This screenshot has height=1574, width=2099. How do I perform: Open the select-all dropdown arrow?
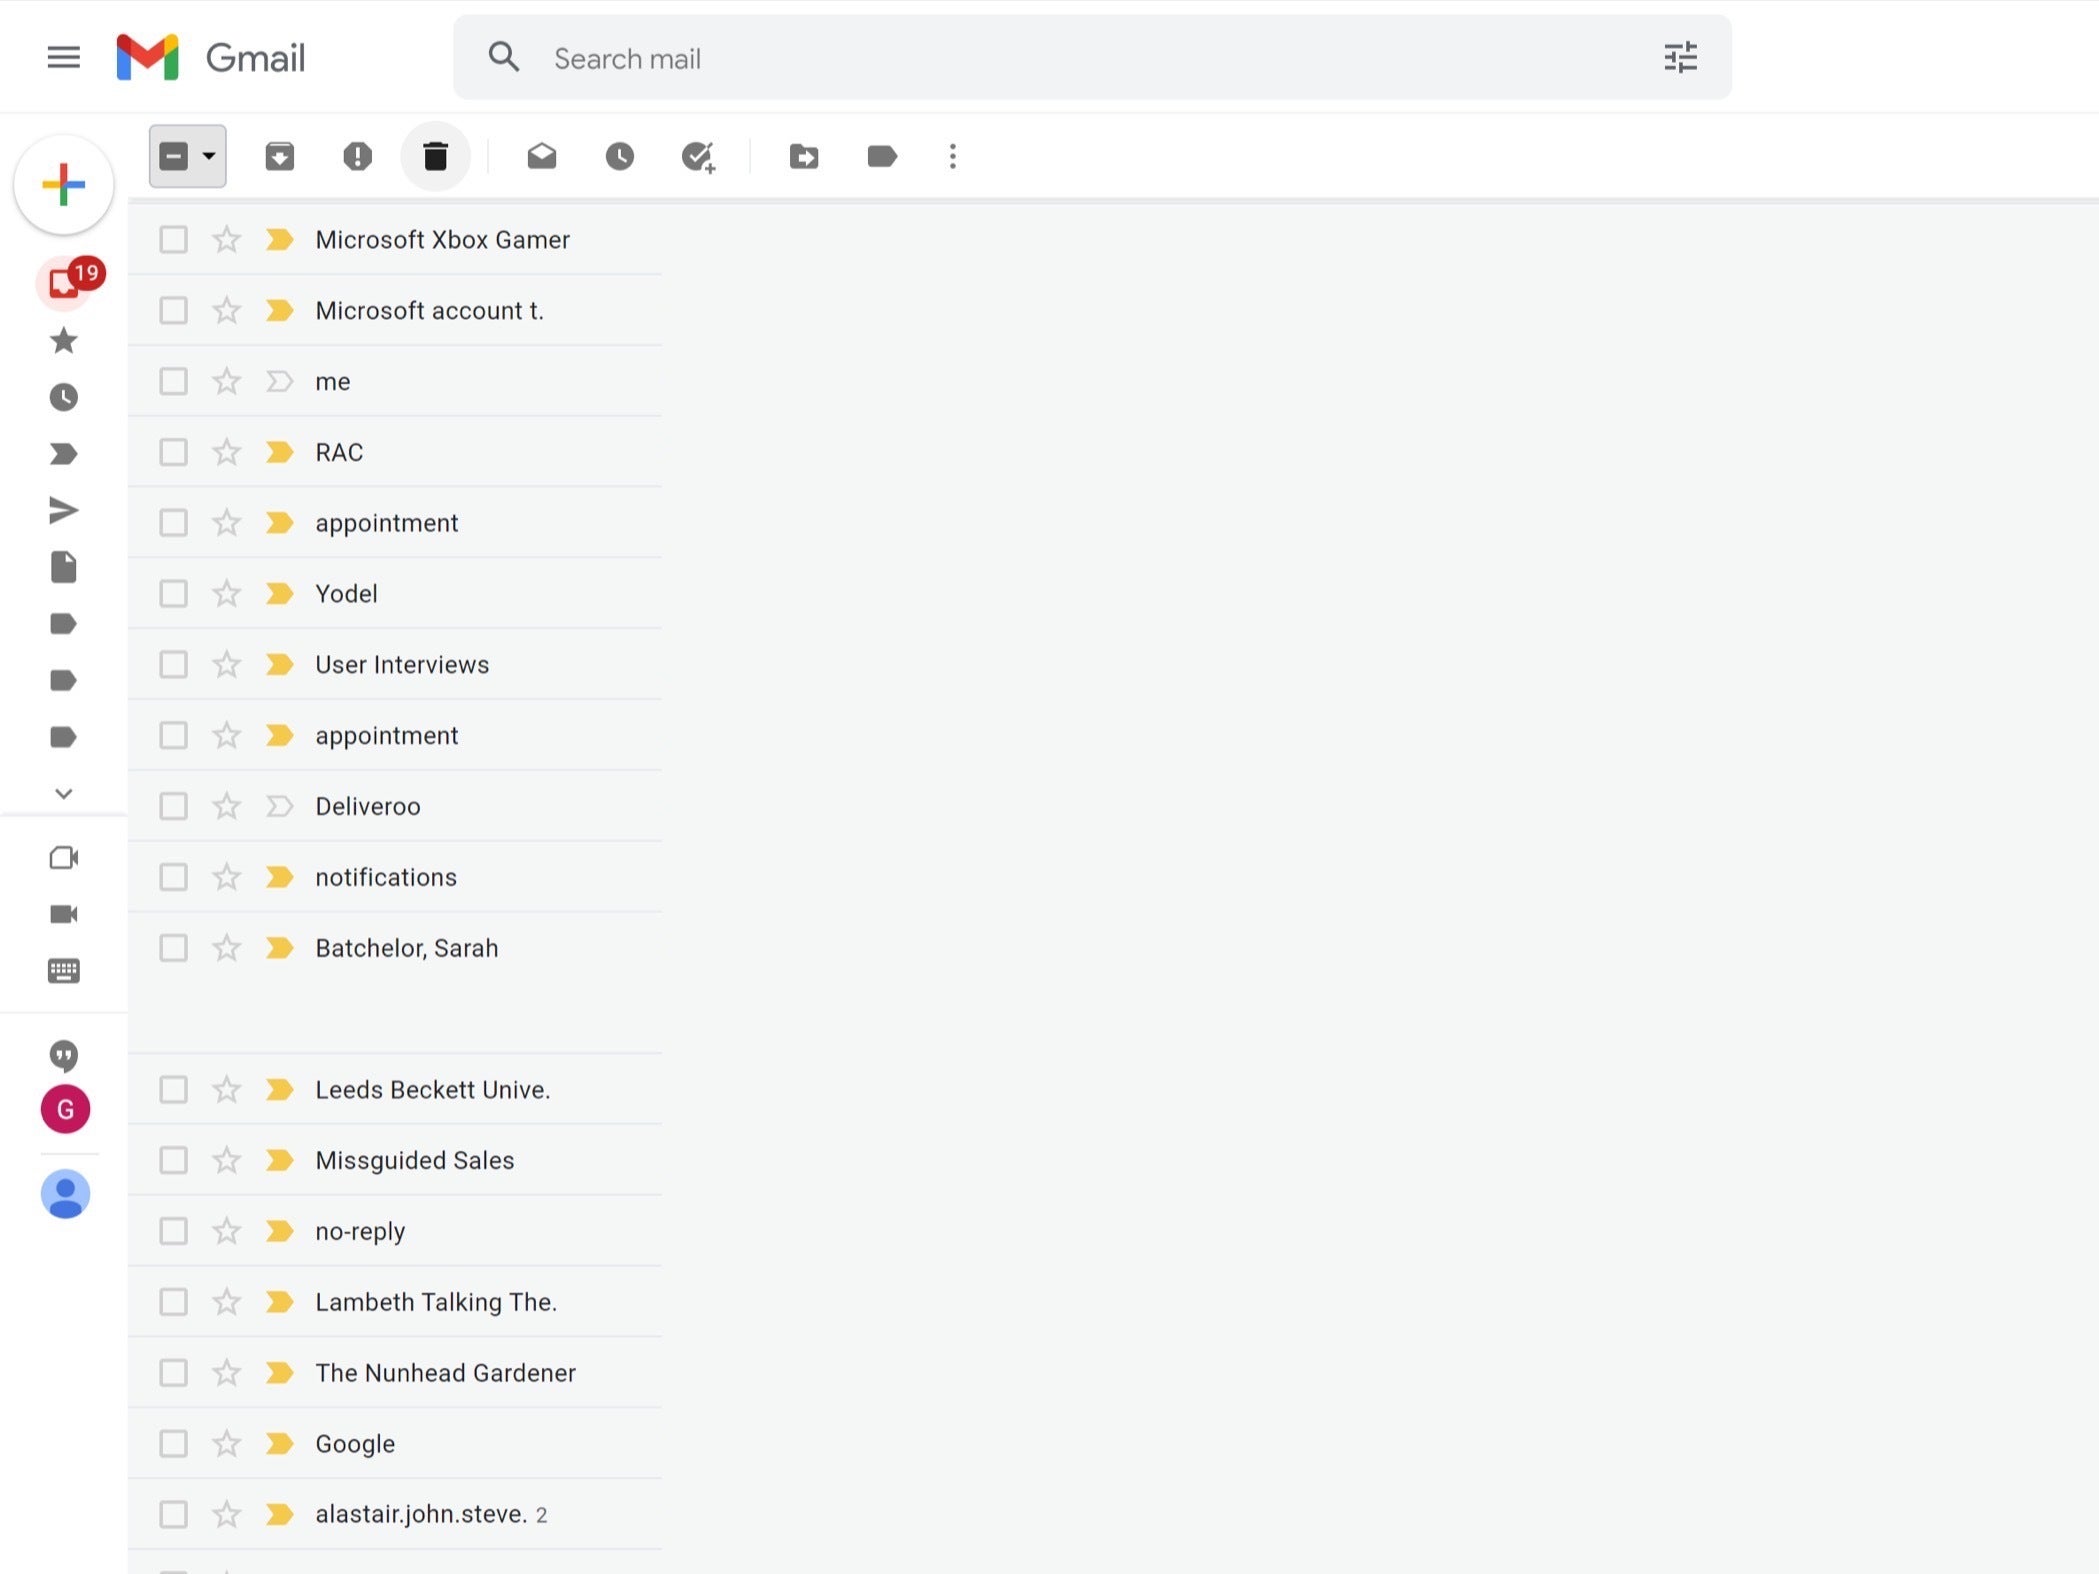208,156
